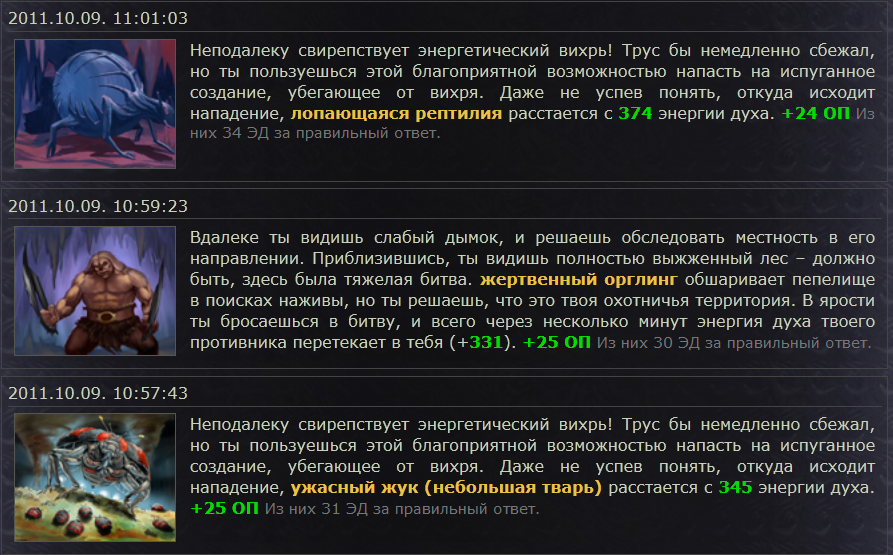Open the muscular orgling portrait image
This screenshot has height=555, width=893.
tap(96, 291)
